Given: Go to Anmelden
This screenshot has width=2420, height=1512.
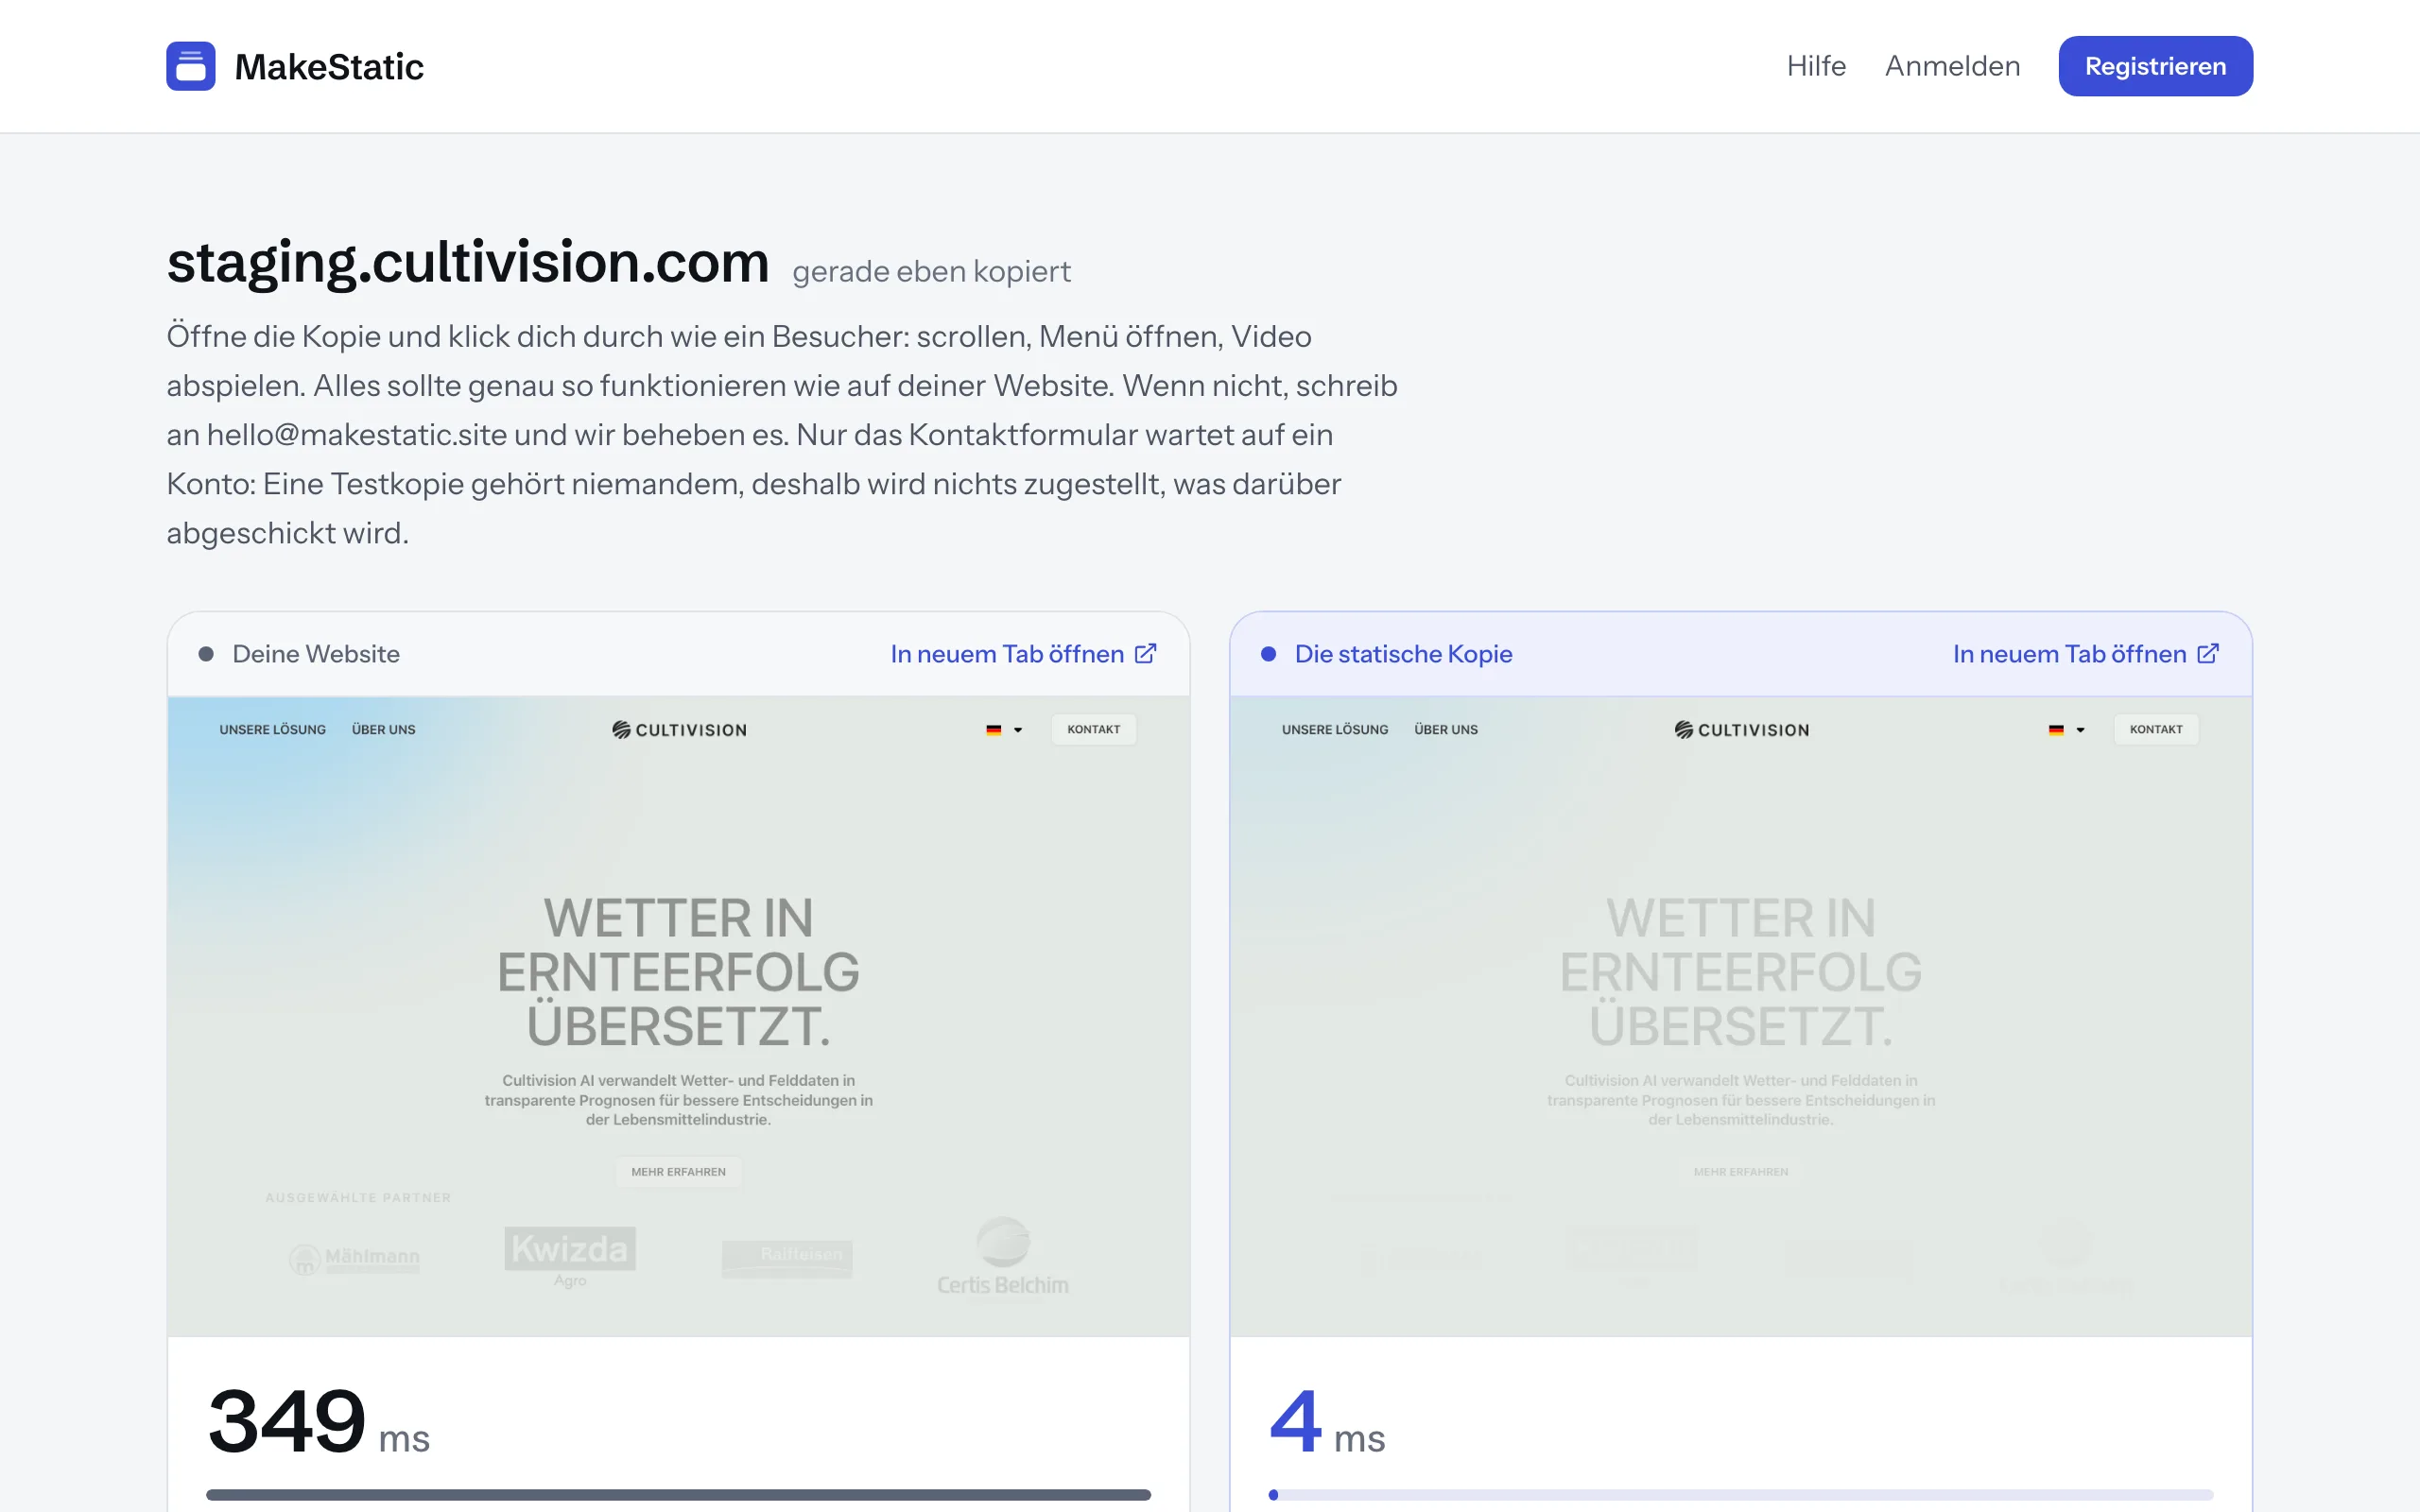Looking at the screenshot, I should tap(1952, 66).
